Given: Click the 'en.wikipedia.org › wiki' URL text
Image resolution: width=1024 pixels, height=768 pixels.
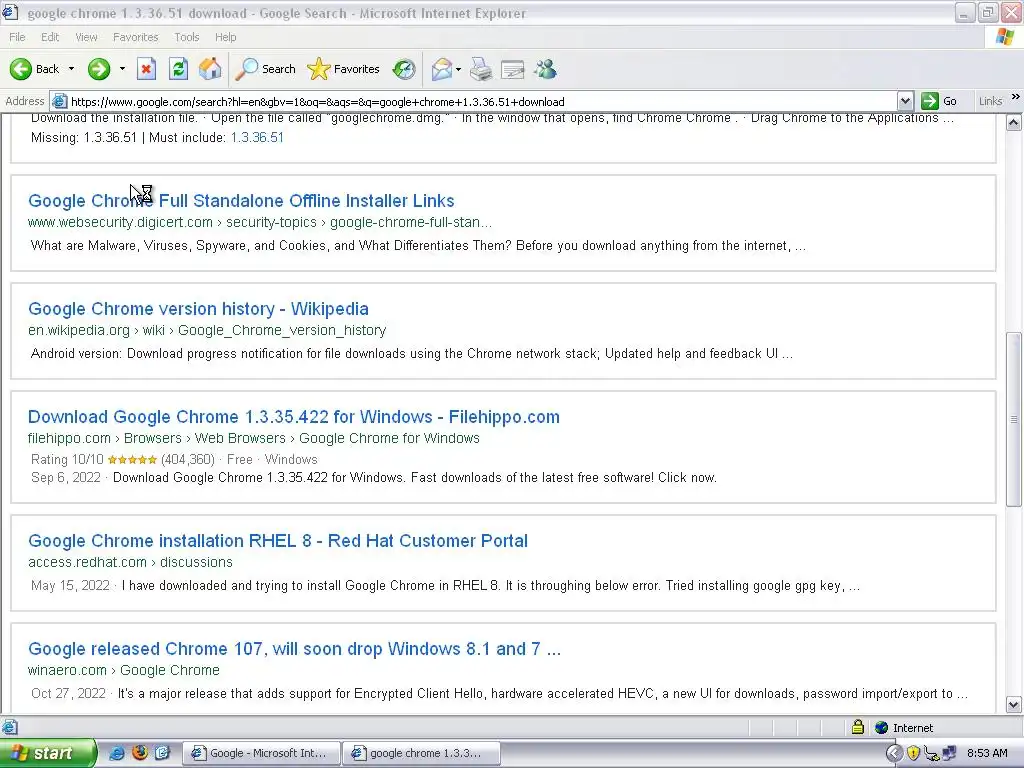Looking at the screenshot, I should point(96,330).
